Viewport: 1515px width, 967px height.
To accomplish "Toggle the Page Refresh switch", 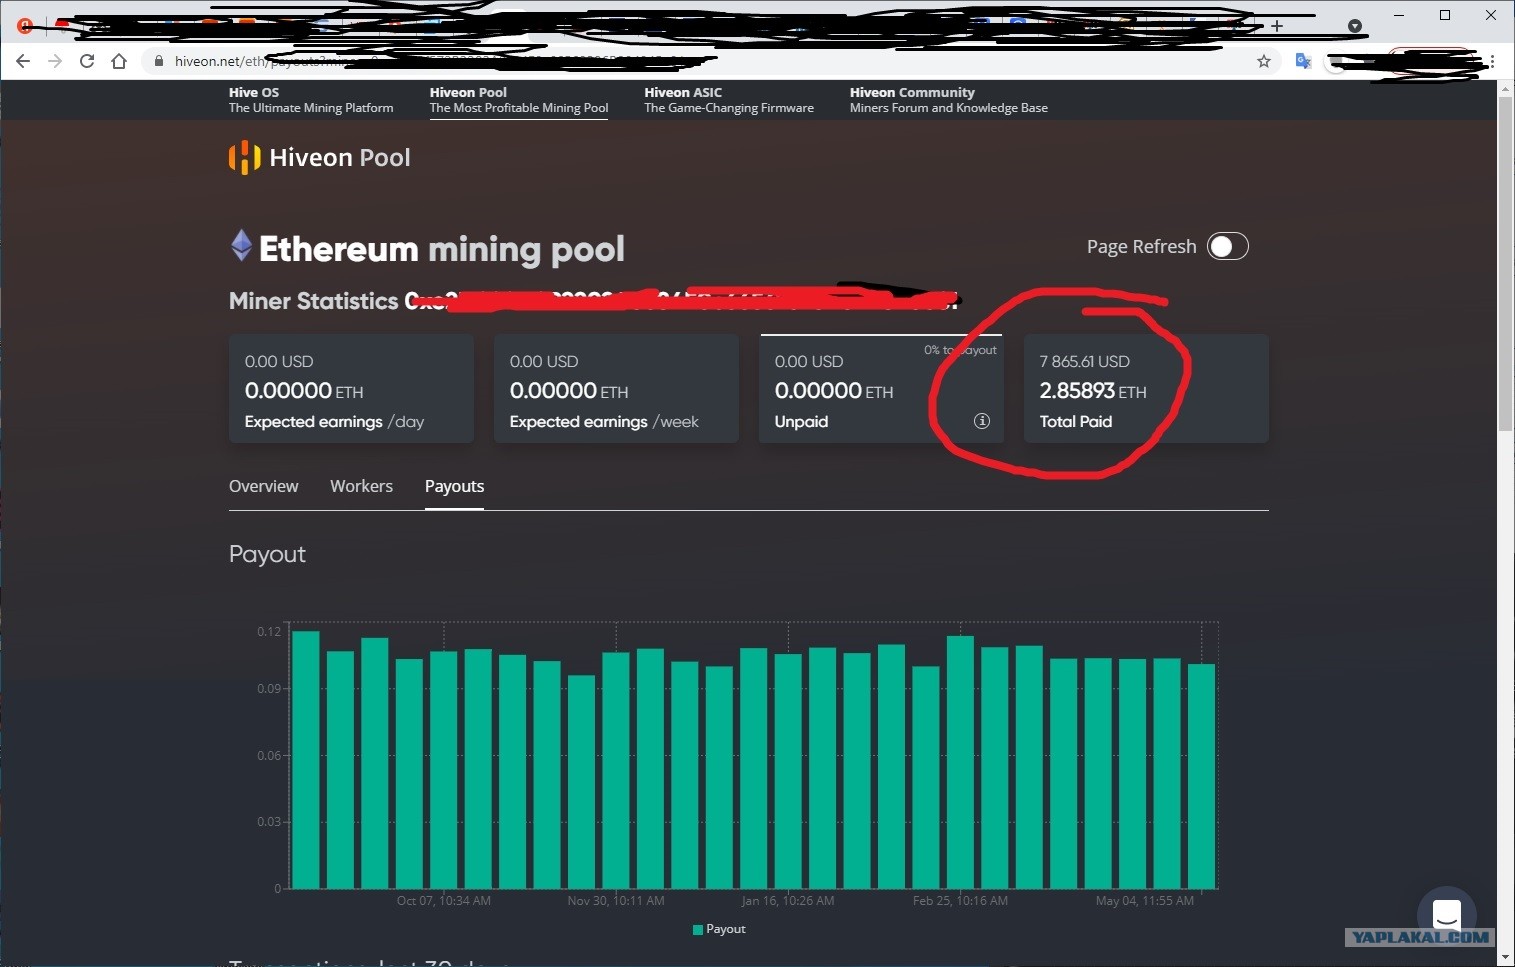I will point(1228,246).
